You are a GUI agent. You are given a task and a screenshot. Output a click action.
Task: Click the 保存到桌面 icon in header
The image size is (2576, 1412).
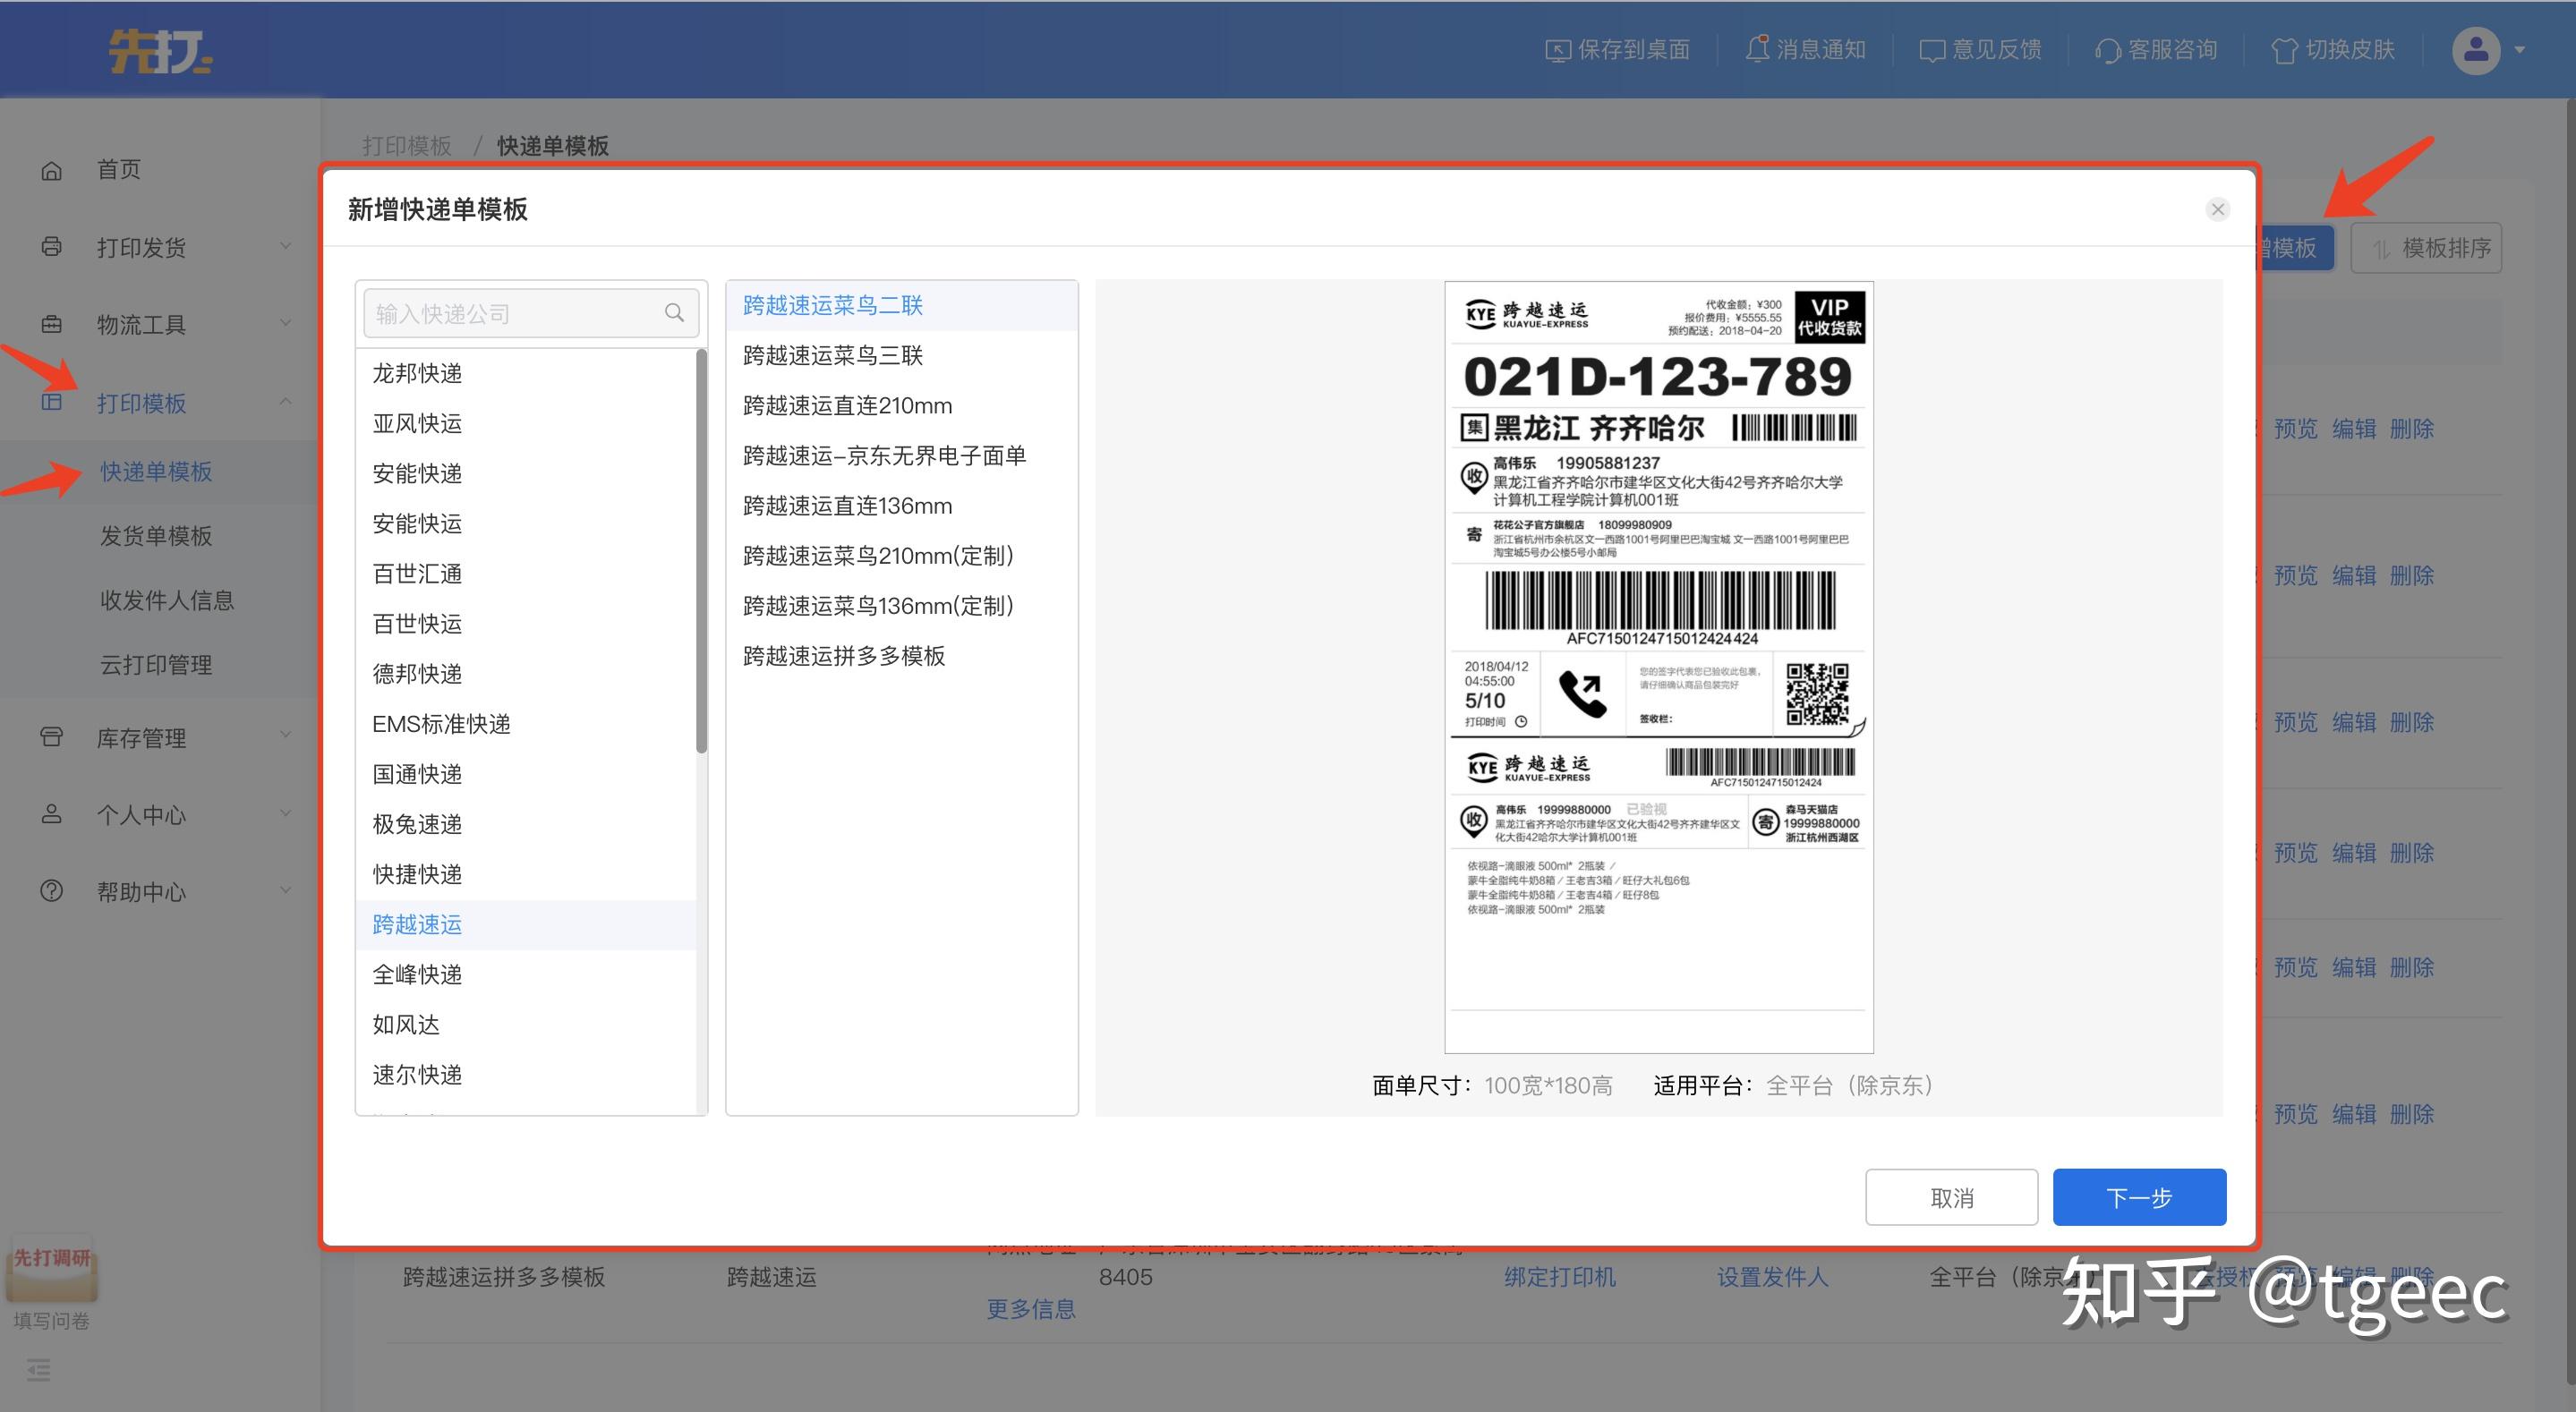[x=1558, y=50]
